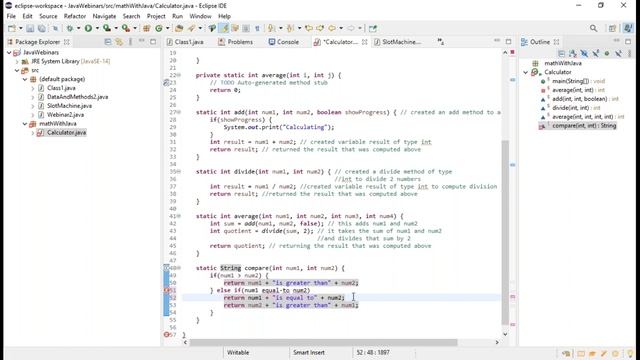Minimize the Outline view
The height and width of the screenshot is (360, 640).
click(x=616, y=41)
